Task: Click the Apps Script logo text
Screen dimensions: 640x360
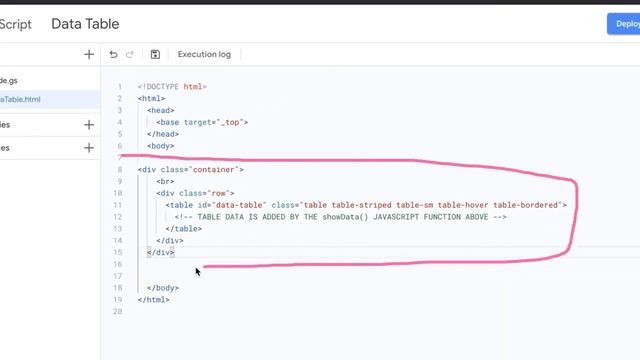Action: coord(16,24)
